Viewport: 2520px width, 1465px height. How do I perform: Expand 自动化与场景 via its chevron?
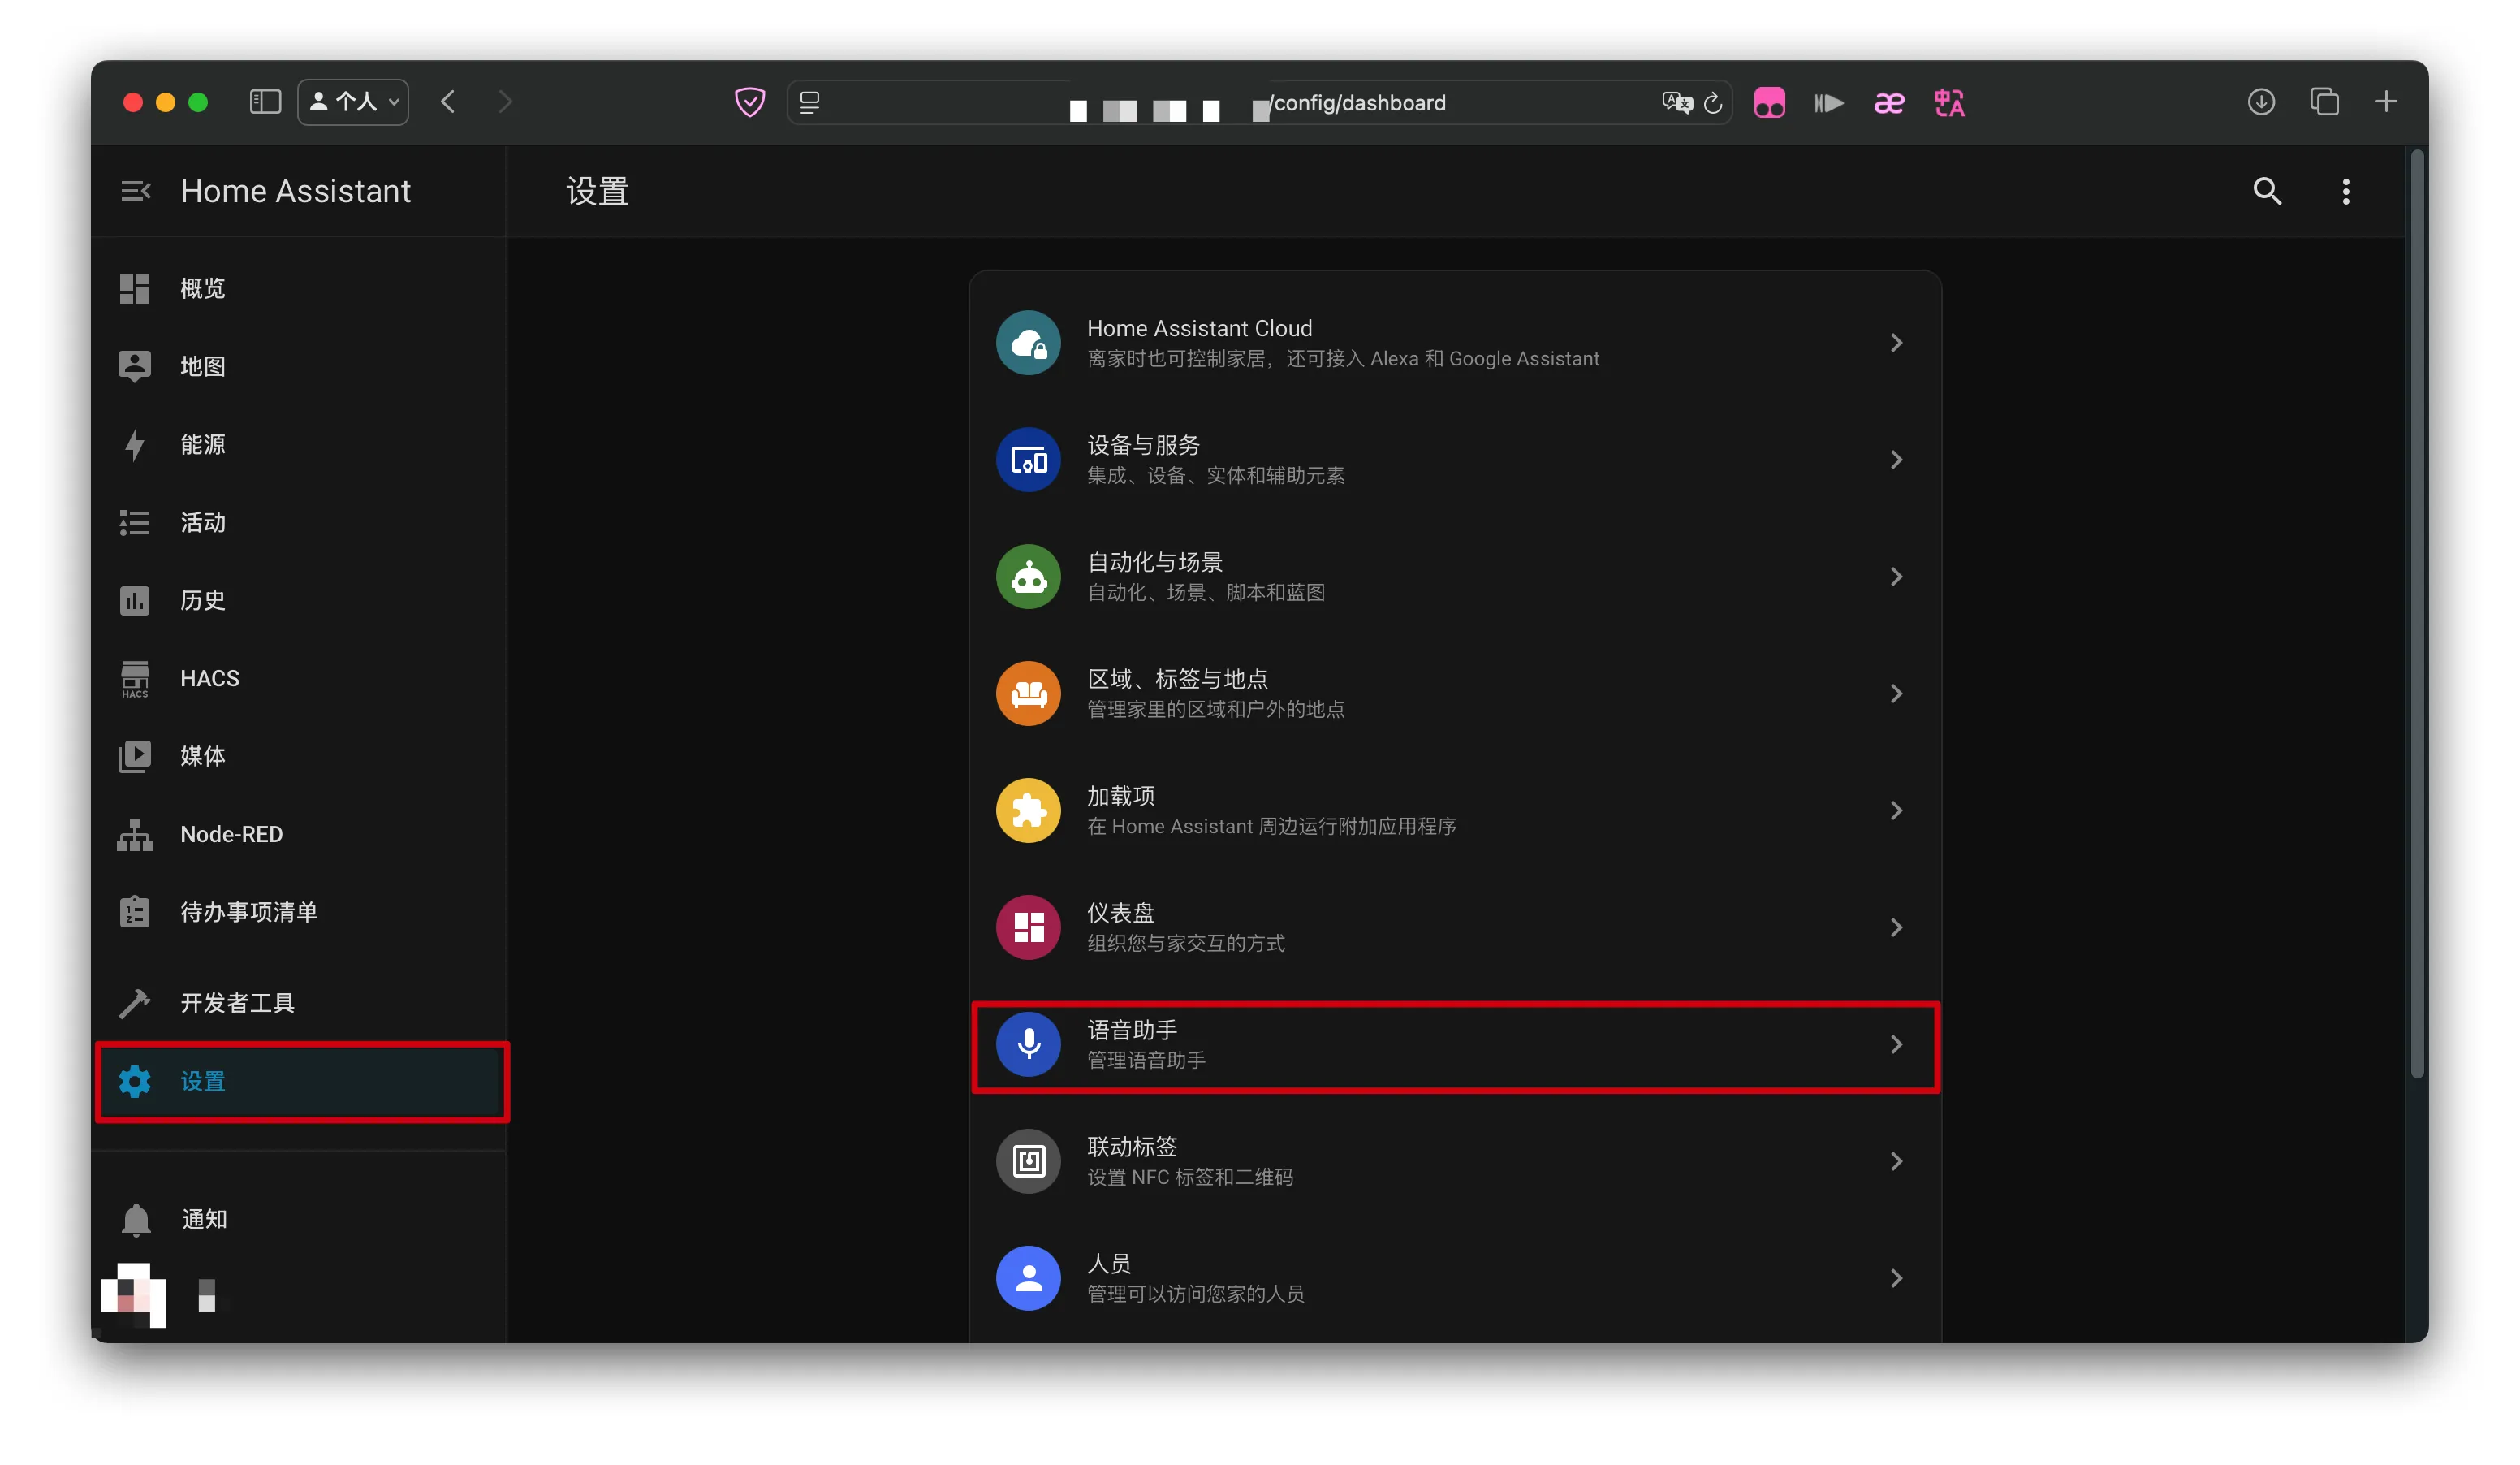(x=1895, y=577)
